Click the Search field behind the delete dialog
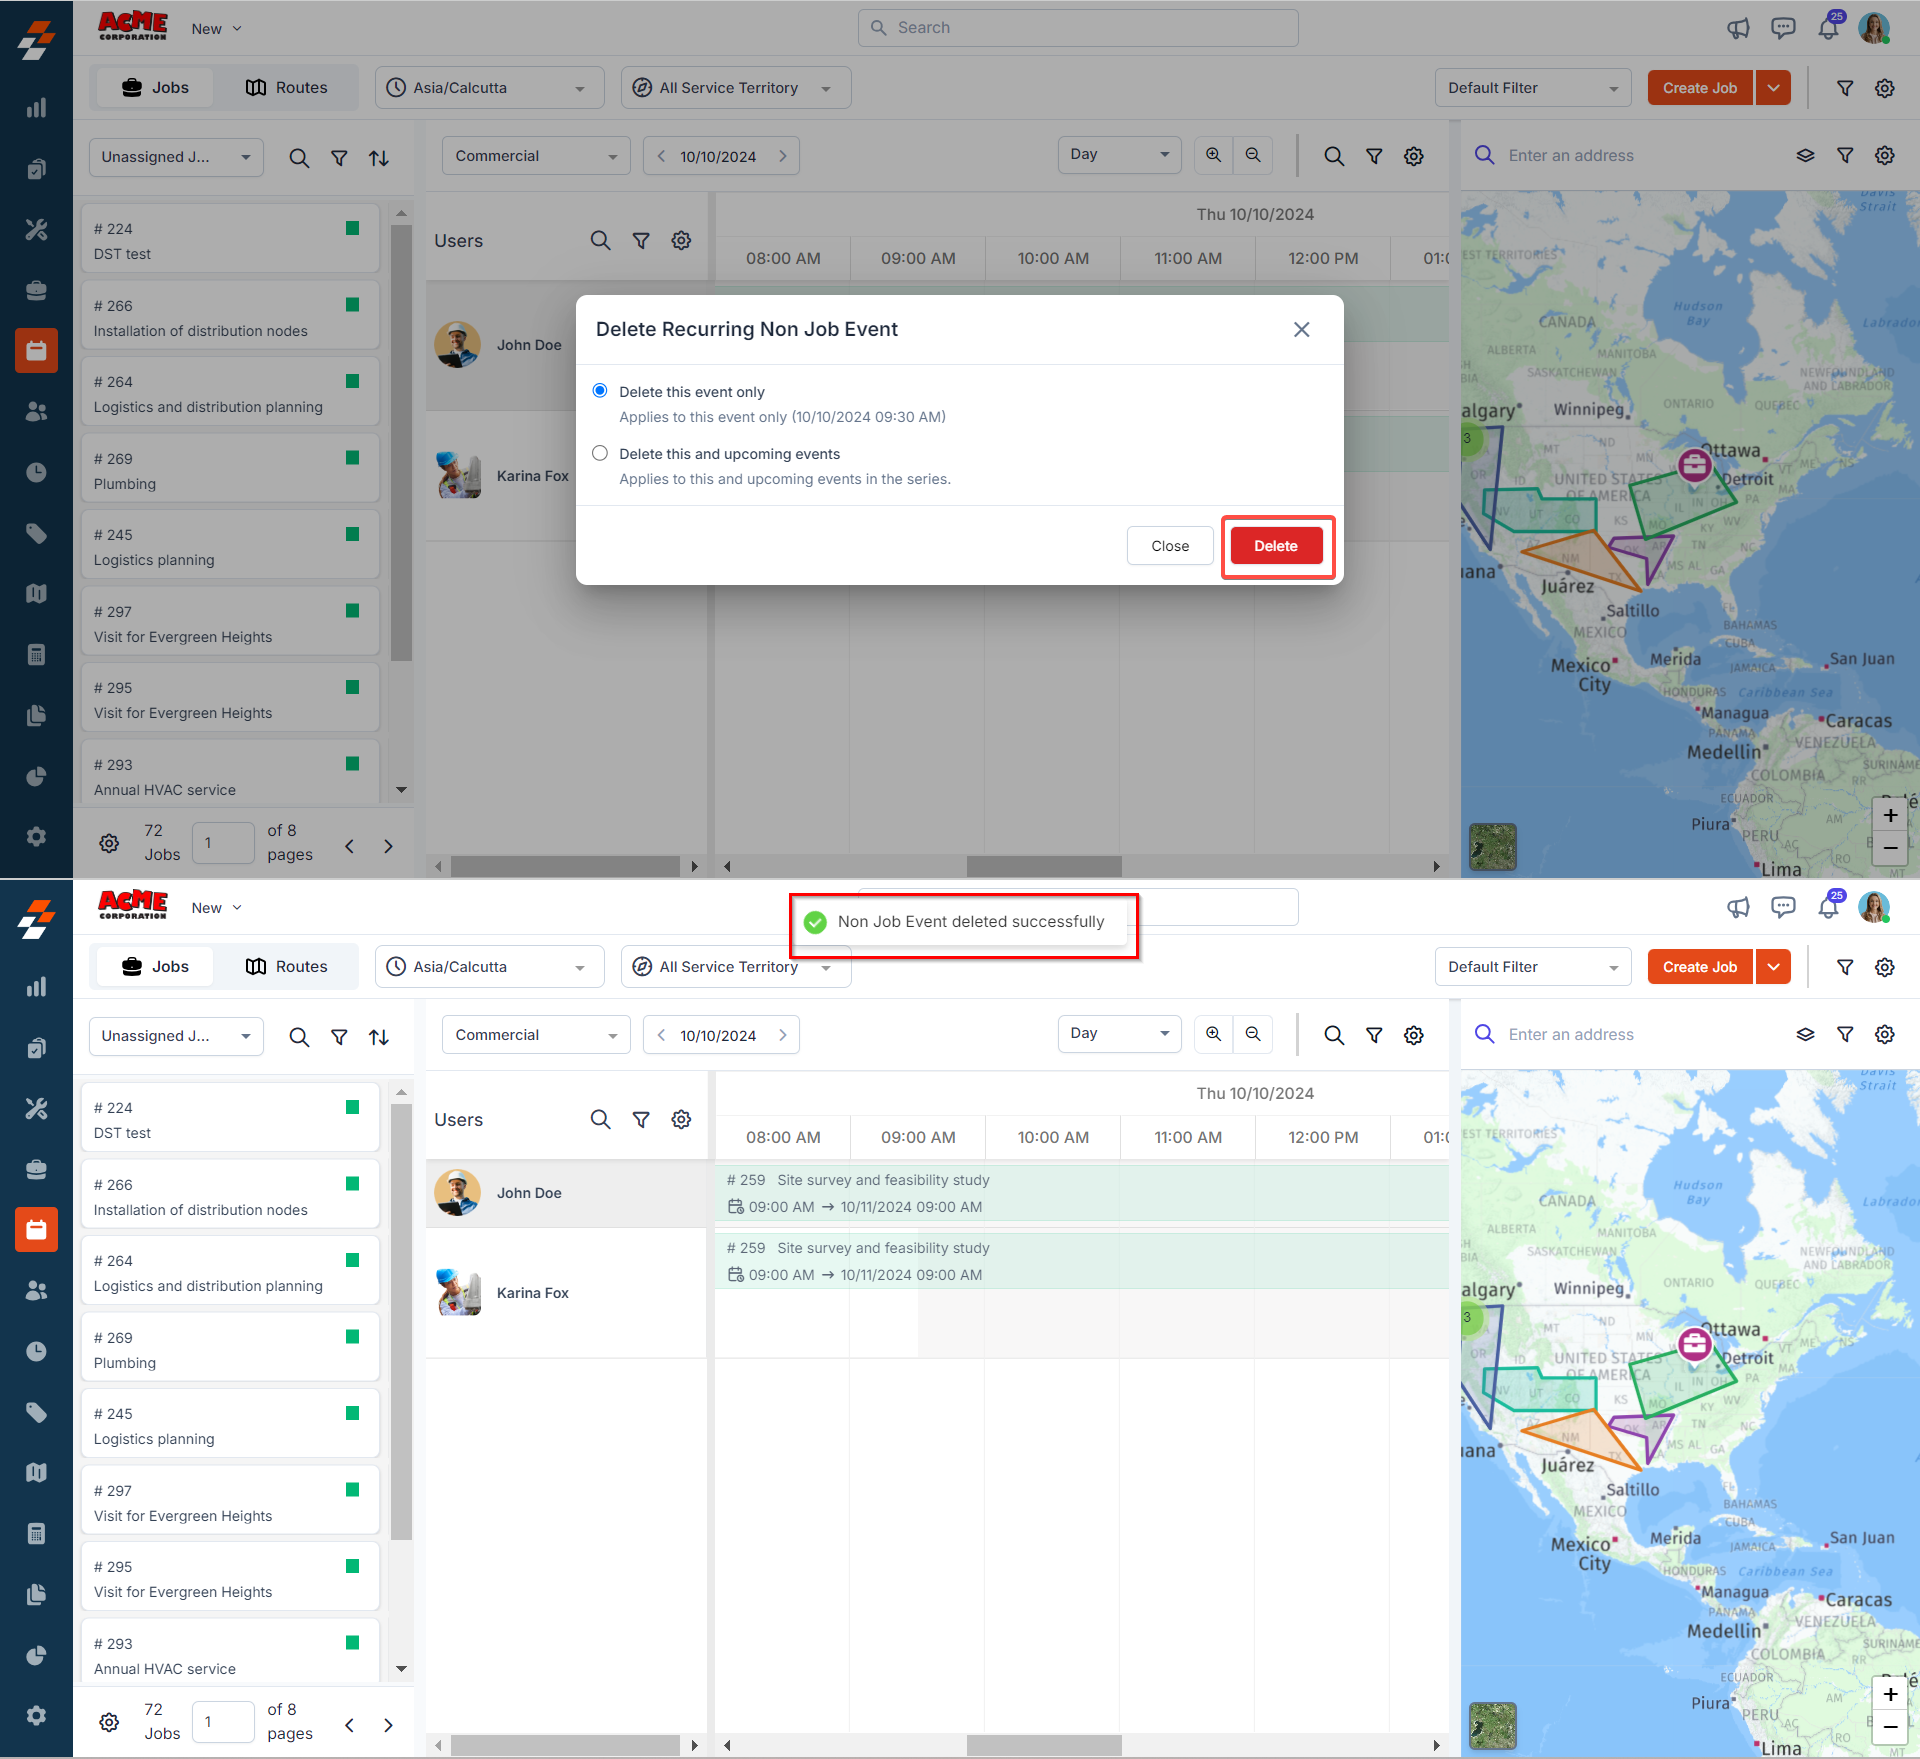Screen dimensions: 1920x1759 pyautogui.click(x=1078, y=28)
